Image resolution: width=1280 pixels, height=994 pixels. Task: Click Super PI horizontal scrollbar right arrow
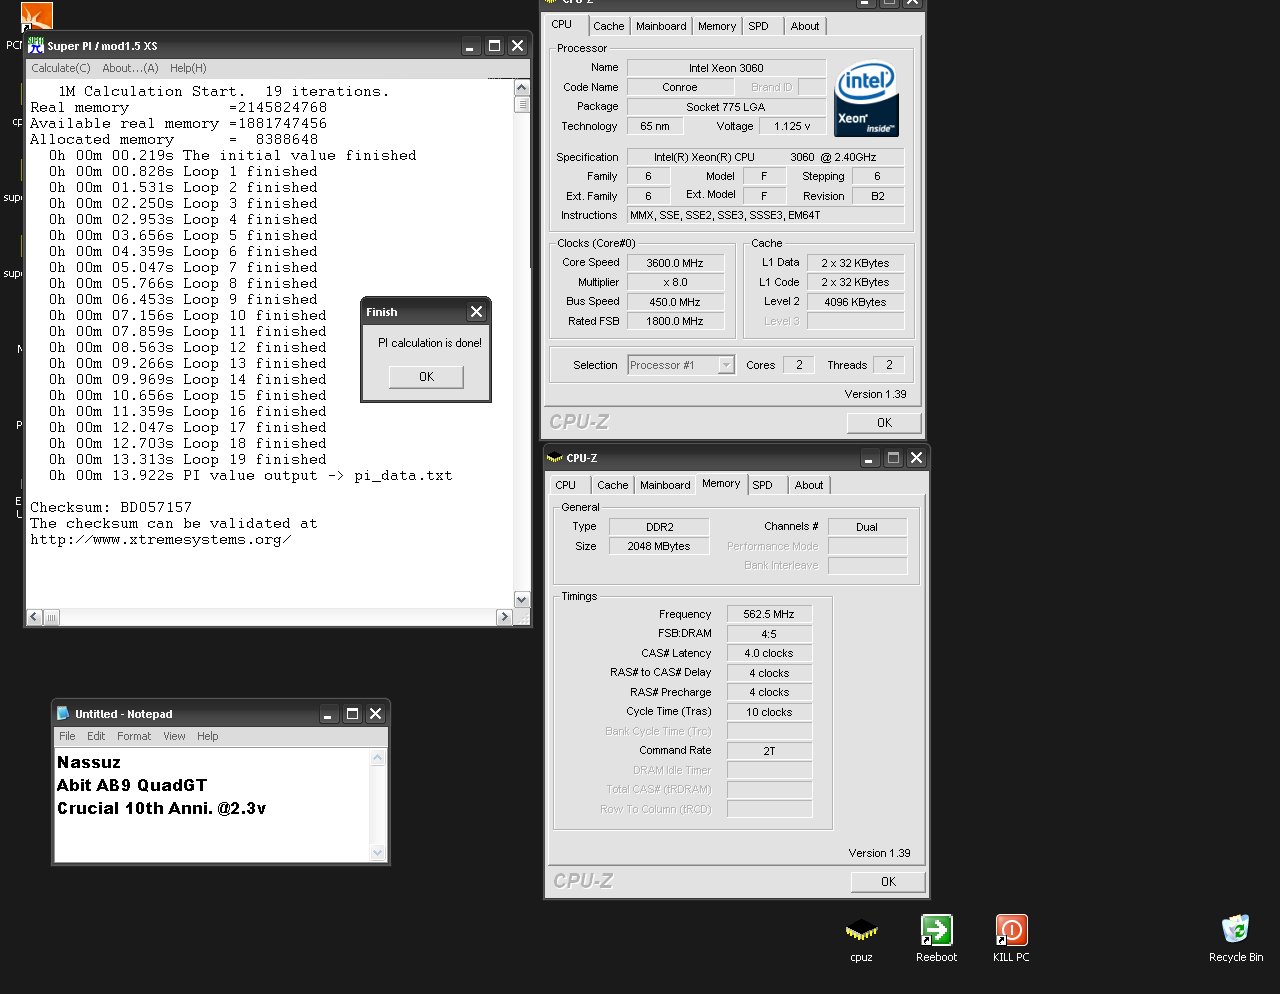pos(504,617)
